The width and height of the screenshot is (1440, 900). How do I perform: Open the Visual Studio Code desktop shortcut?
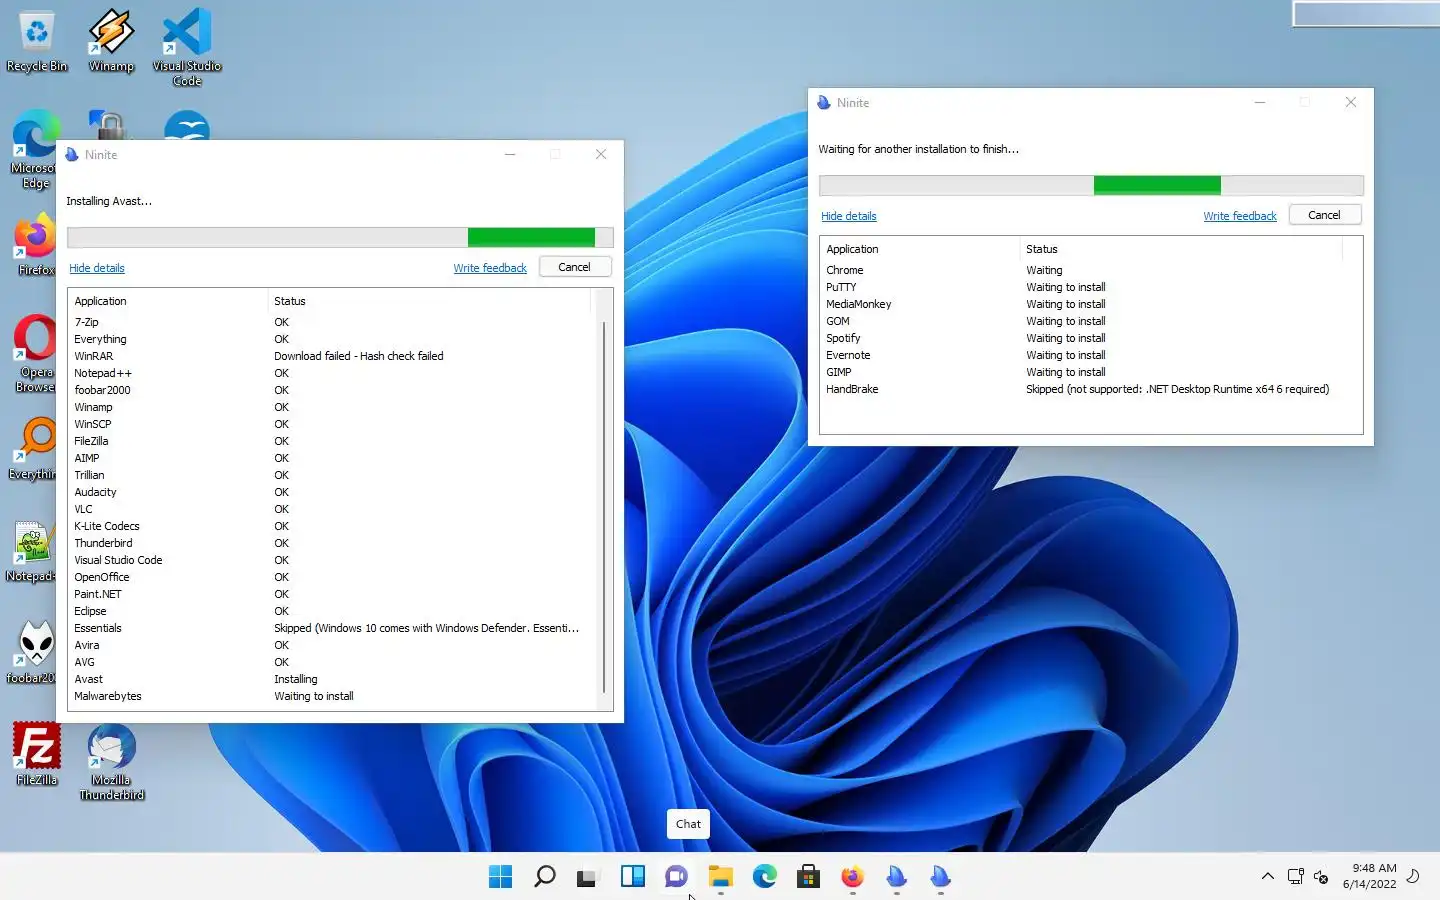click(187, 47)
